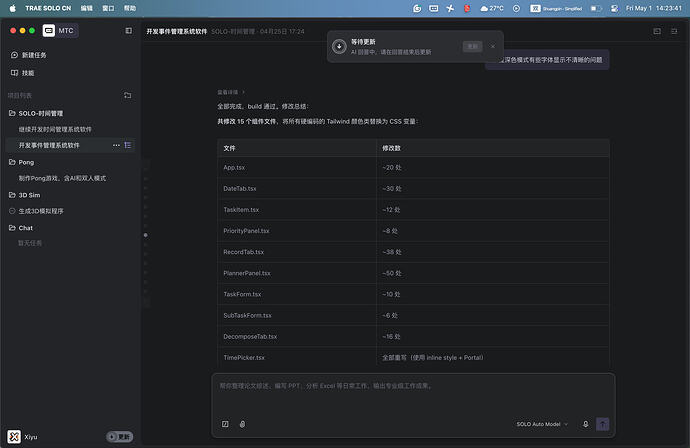
Task: Open the SOLO Auto Model dropdown
Action: tap(542, 424)
